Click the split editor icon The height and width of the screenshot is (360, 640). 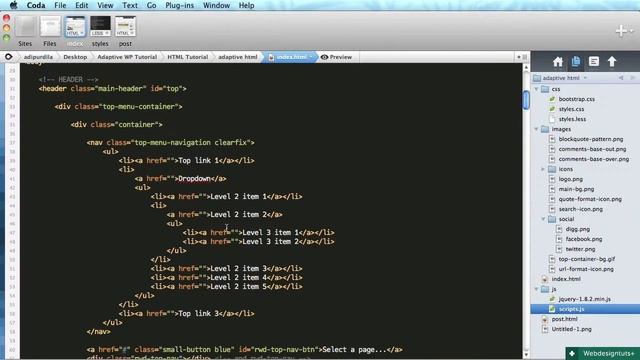525,57
